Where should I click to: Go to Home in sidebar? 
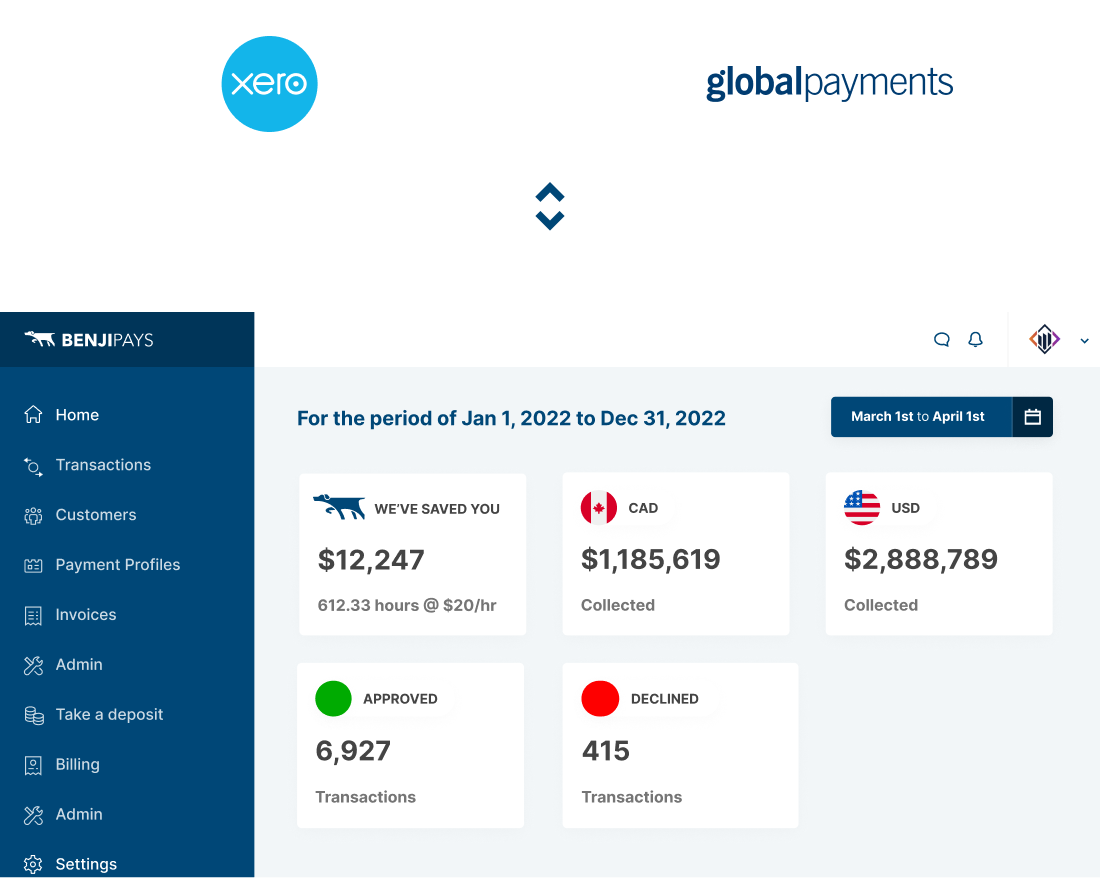77,415
